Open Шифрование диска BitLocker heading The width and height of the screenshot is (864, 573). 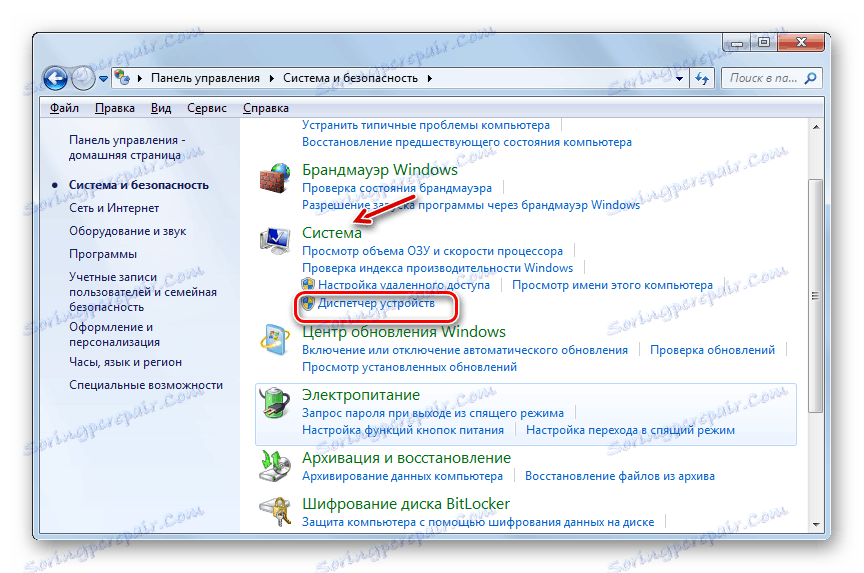[x=406, y=504]
